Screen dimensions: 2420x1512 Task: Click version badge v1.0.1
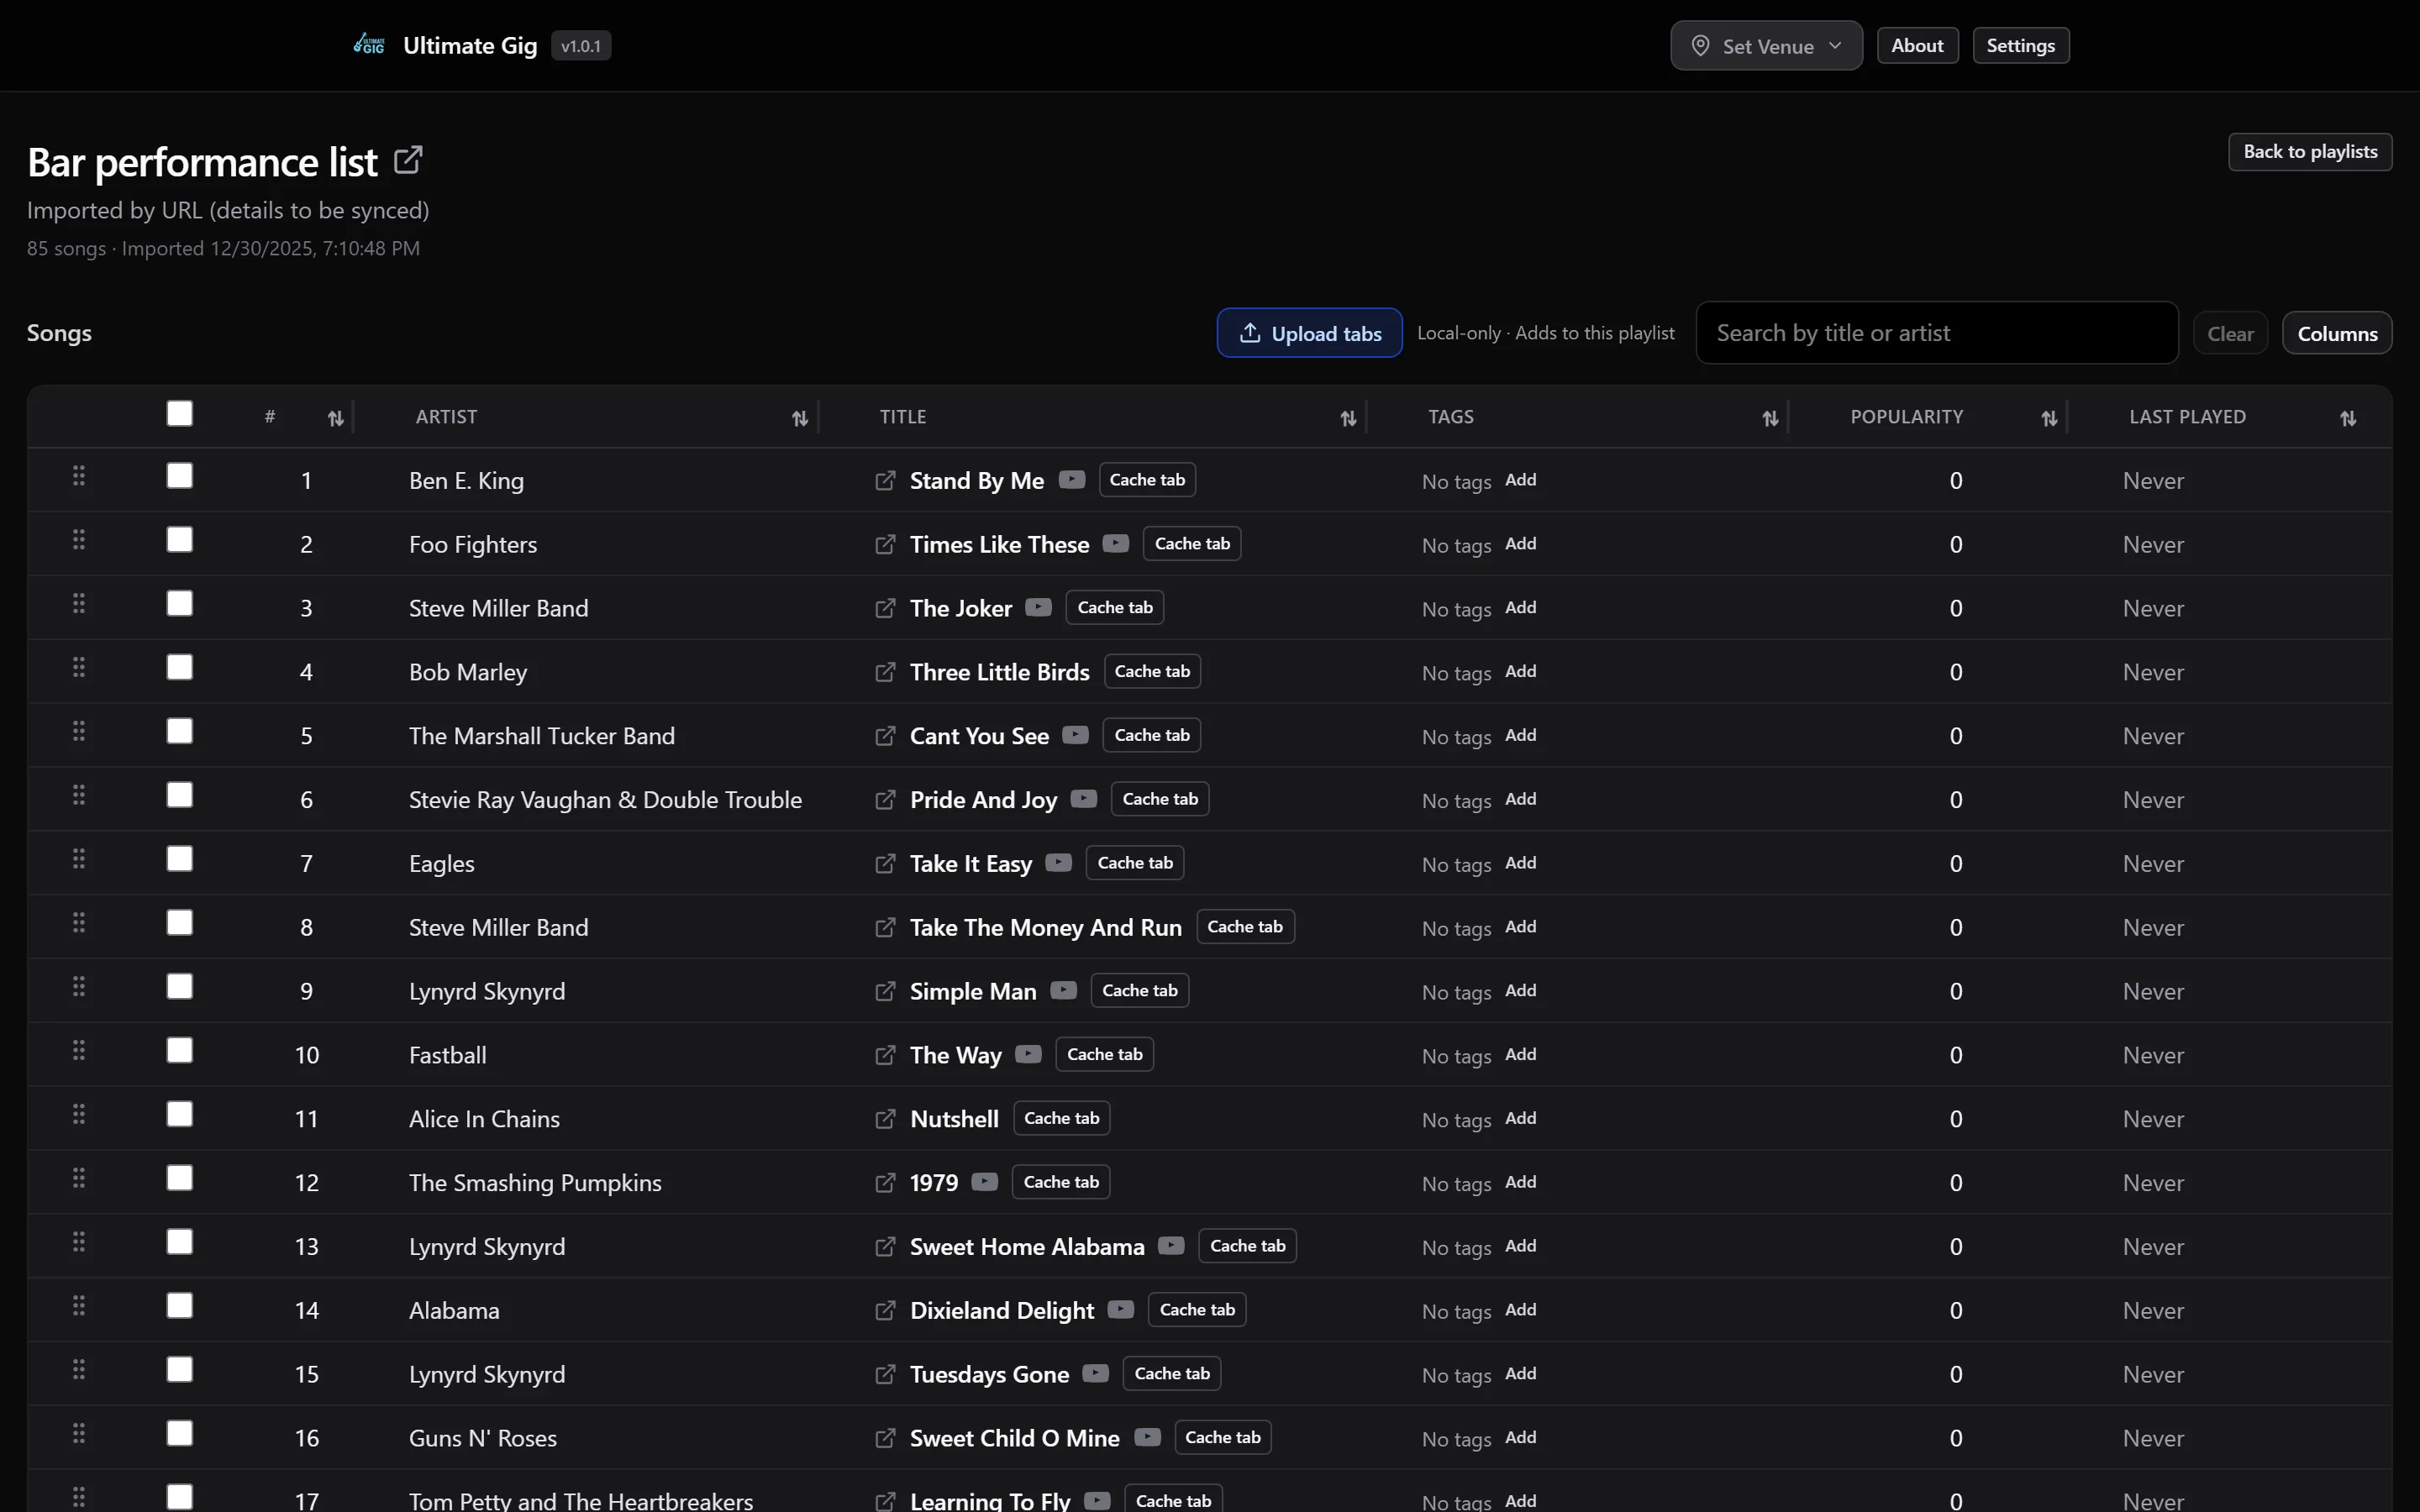[581, 46]
